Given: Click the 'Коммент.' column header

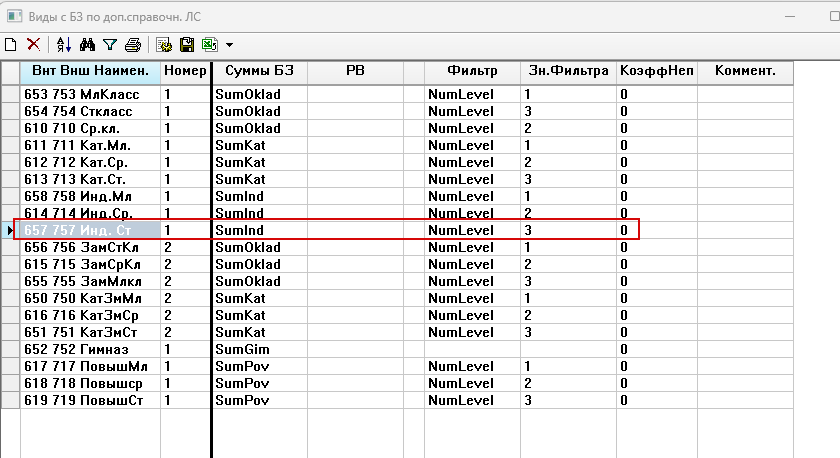Looking at the screenshot, I should click(x=744, y=72).
